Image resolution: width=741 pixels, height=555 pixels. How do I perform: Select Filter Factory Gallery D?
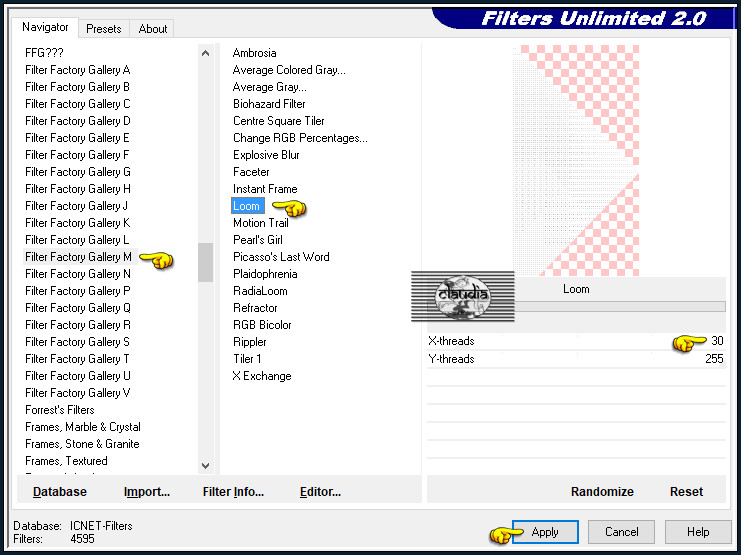pyautogui.click(x=78, y=121)
